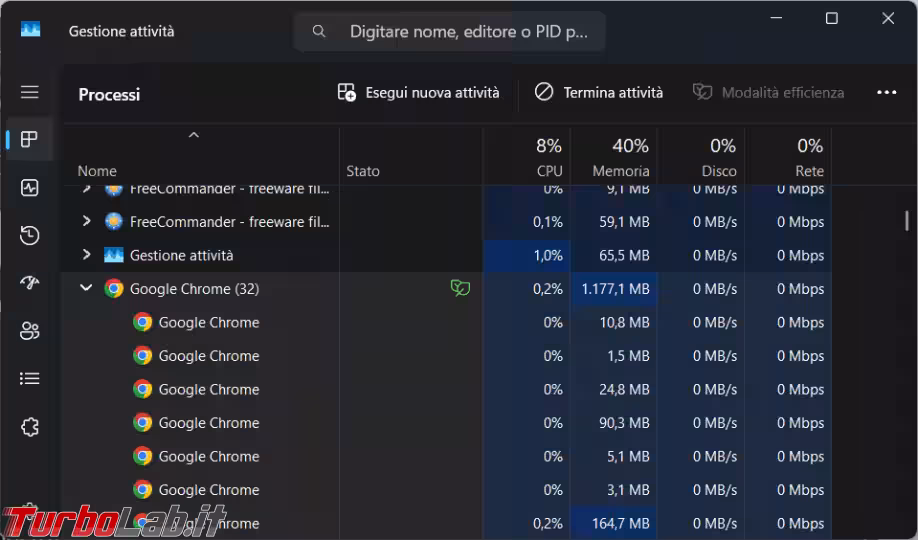Click Modalità efficienza button
918x540 pixels.
coord(768,93)
